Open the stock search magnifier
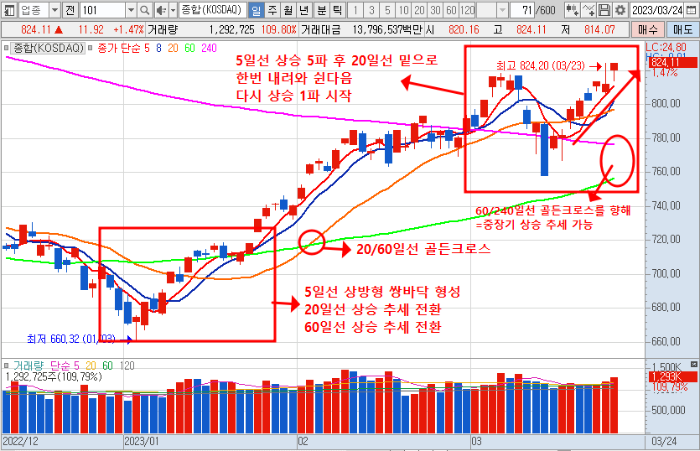Viewport: 700px width, 451px height. 144,10
